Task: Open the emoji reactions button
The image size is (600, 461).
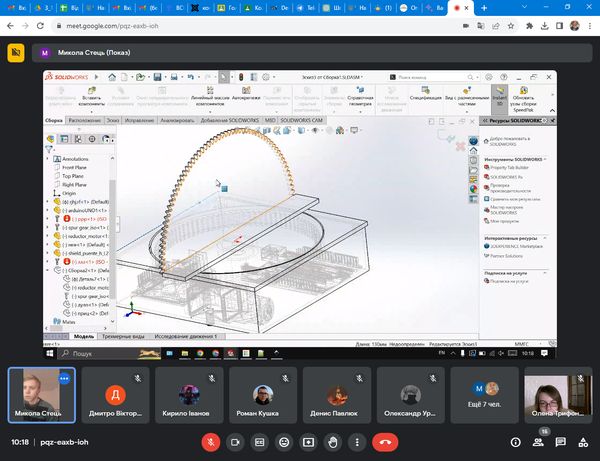Action: pyautogui.click(x=284, y=440)
